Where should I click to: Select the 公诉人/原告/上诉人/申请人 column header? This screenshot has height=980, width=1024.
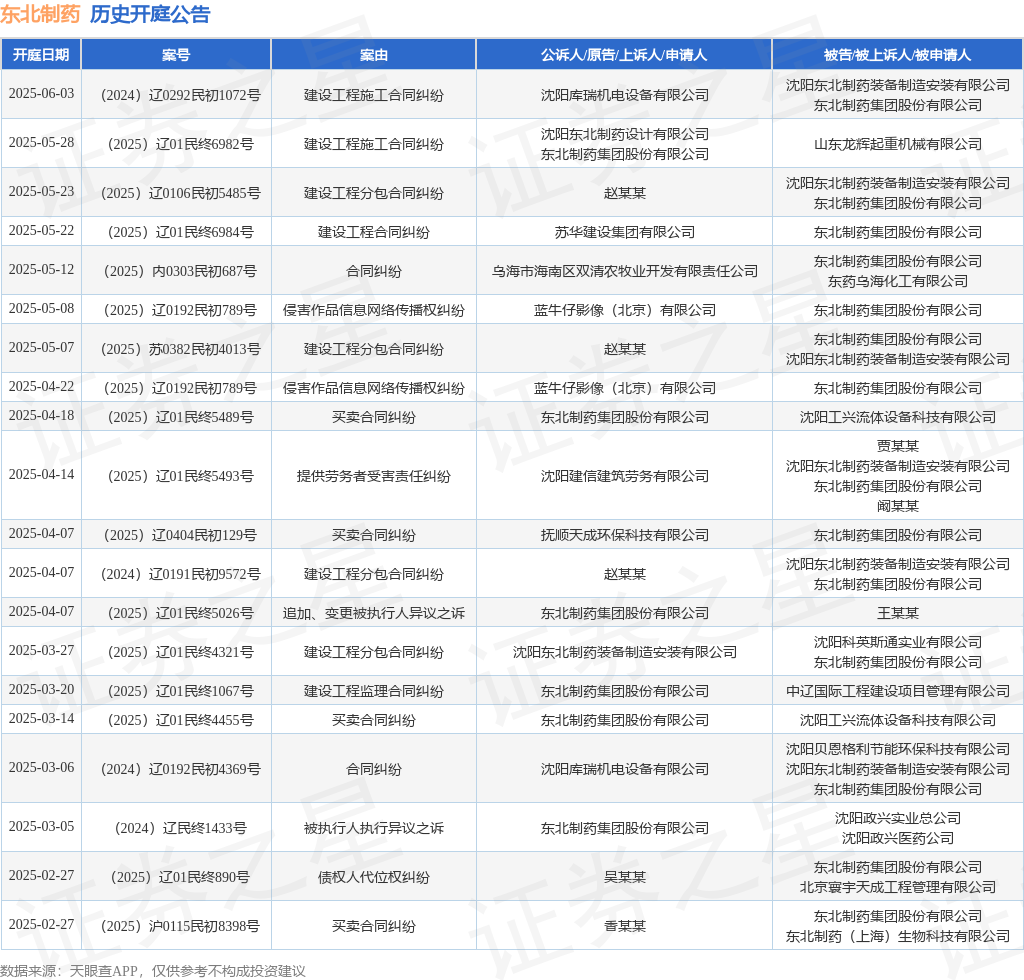click(624, 55)
